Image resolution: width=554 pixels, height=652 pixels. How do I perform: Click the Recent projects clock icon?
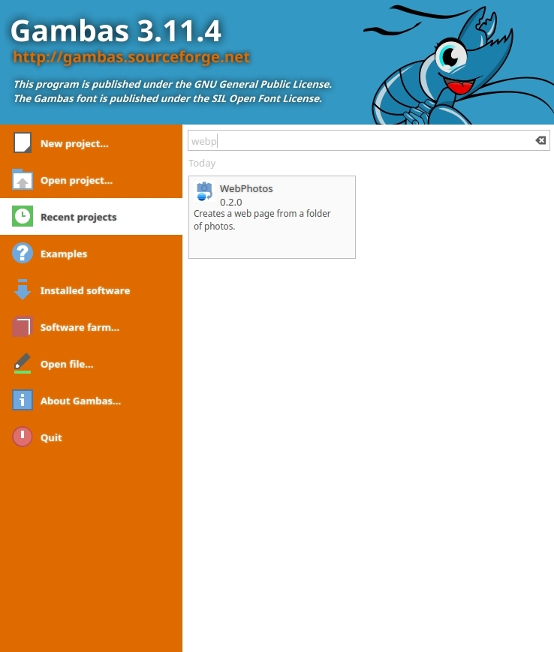[22, 216]
